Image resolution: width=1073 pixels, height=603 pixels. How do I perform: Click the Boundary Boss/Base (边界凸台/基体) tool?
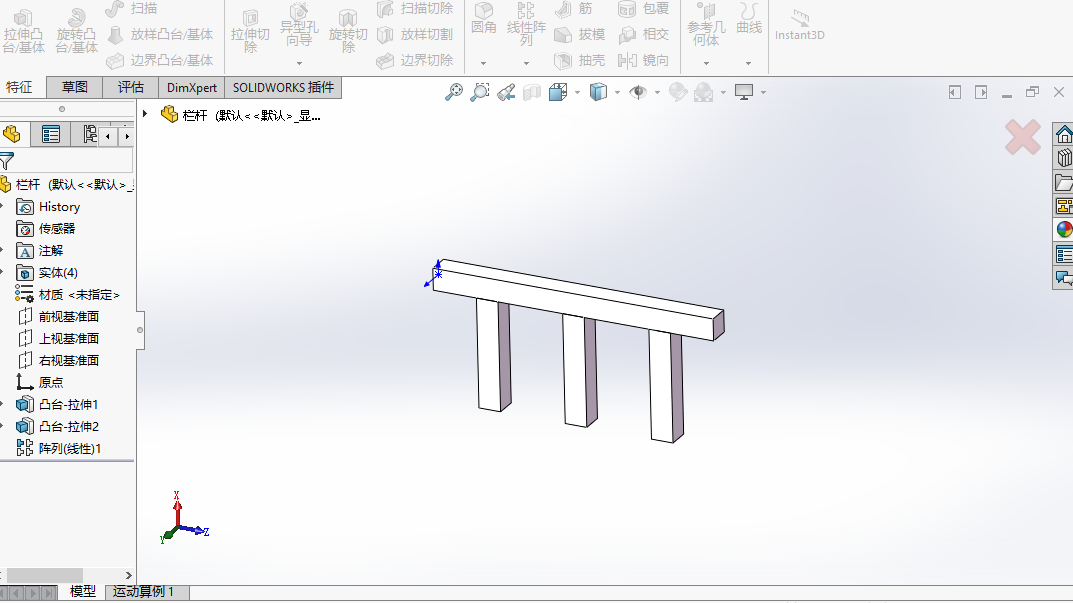(160, 60)
